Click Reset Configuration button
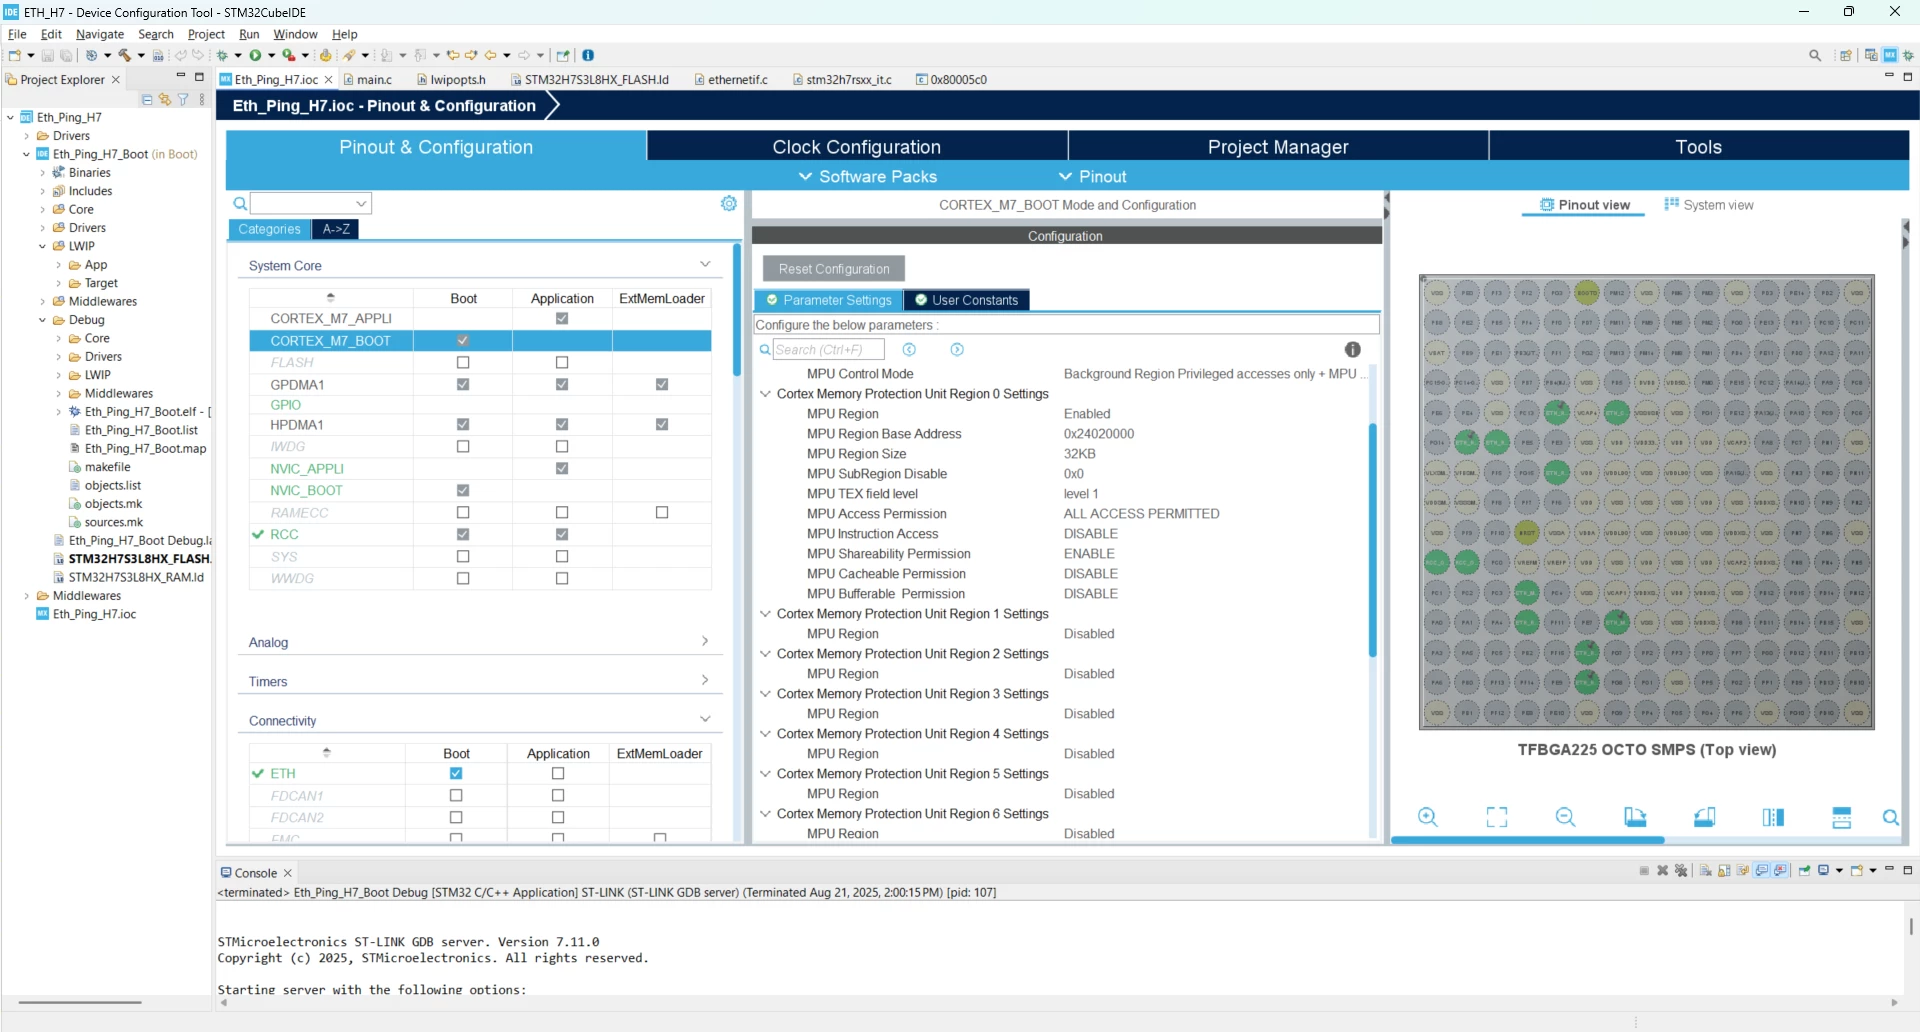The image size is (1920, 1032). pos(834,269)
